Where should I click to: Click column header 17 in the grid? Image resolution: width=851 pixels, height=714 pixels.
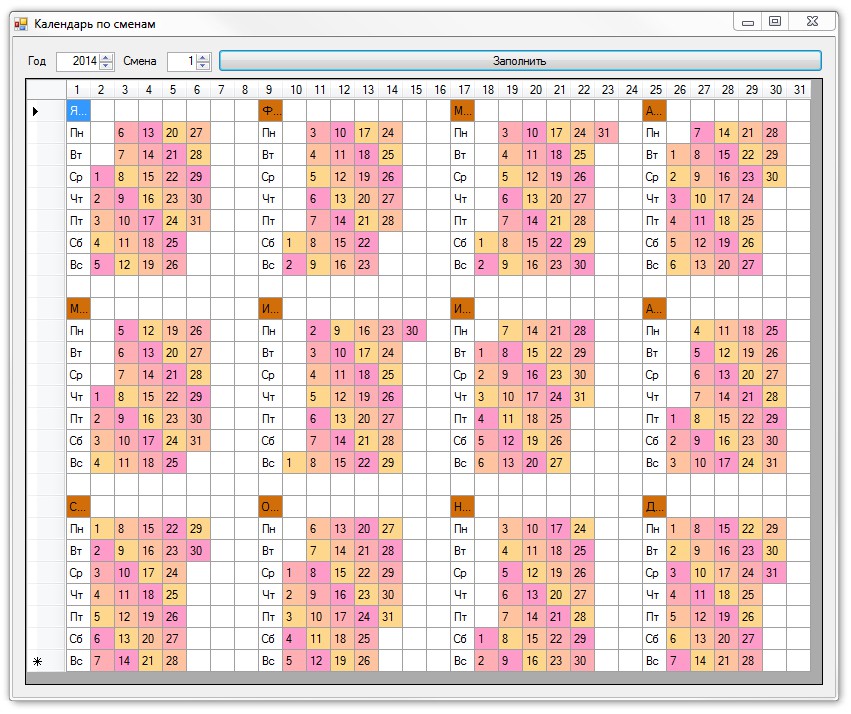[x=462, y=90]
